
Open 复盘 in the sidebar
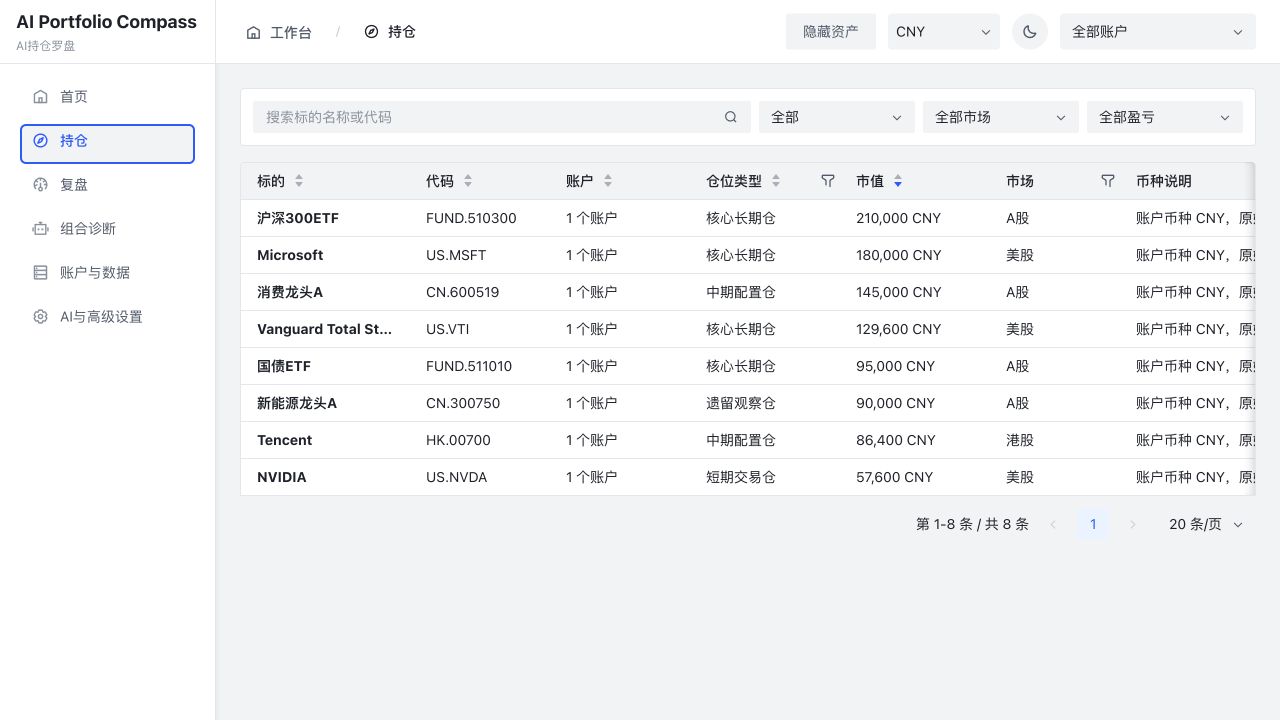(107, 185)
